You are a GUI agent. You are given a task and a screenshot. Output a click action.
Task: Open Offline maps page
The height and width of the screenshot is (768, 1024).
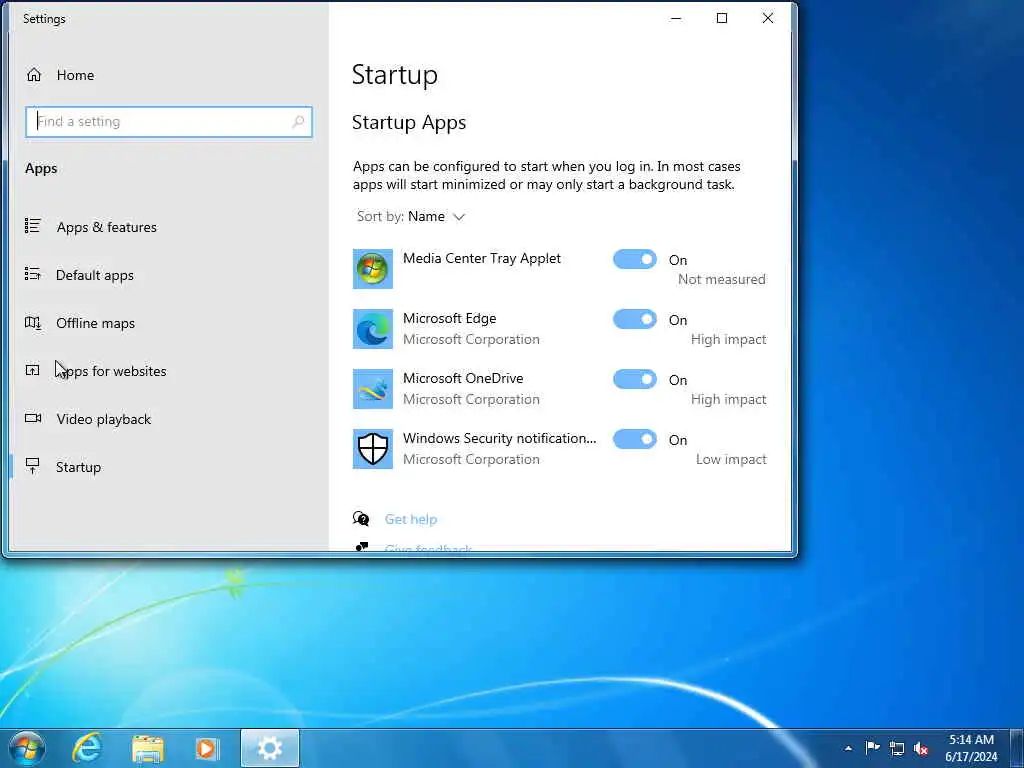(95, 323)
